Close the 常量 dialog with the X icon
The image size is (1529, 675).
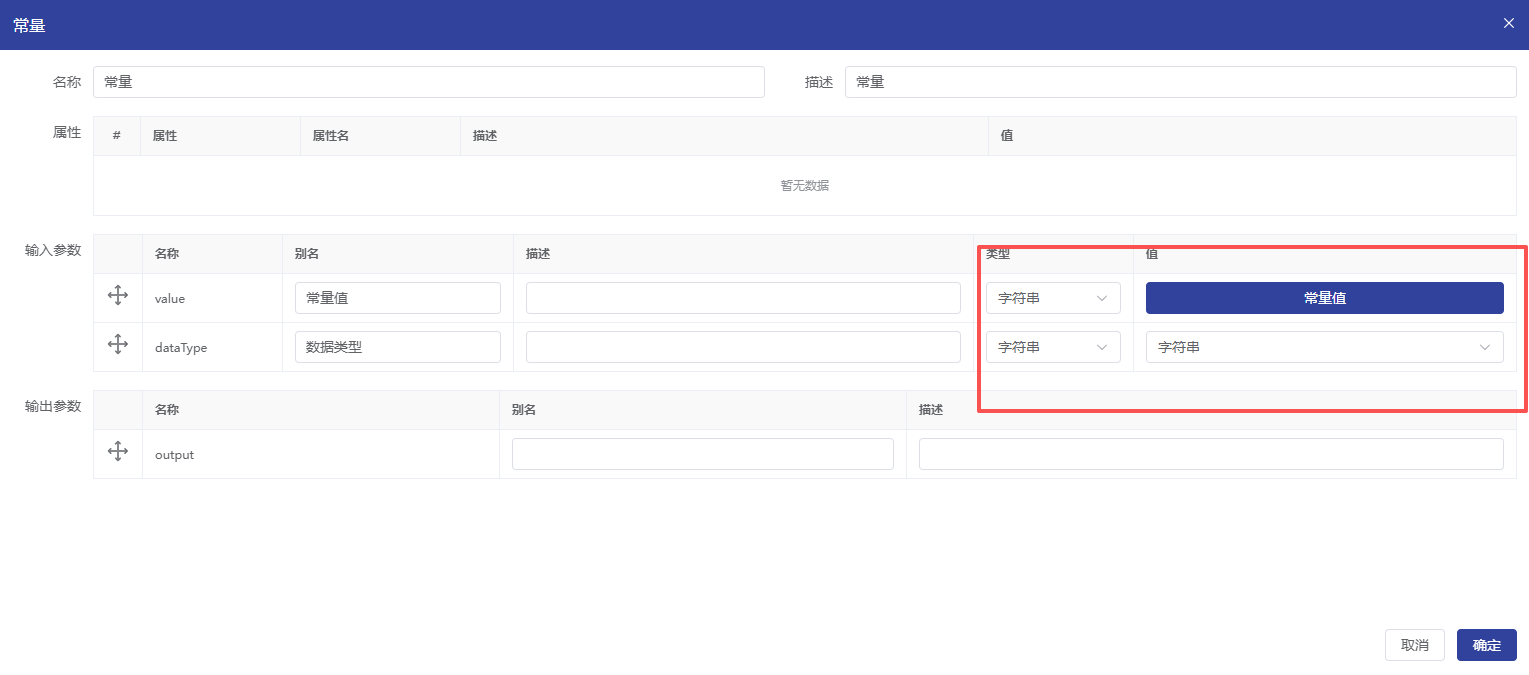click(x=1508, y=23)
